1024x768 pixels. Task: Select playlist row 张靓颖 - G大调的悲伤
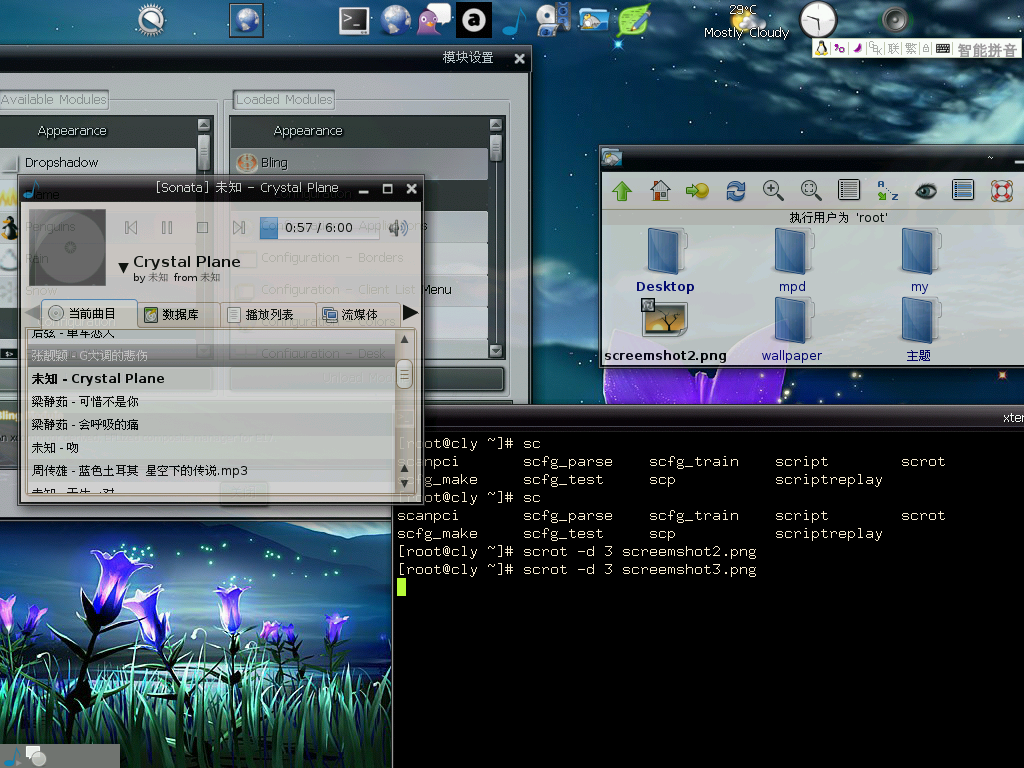tap(210, 356)
